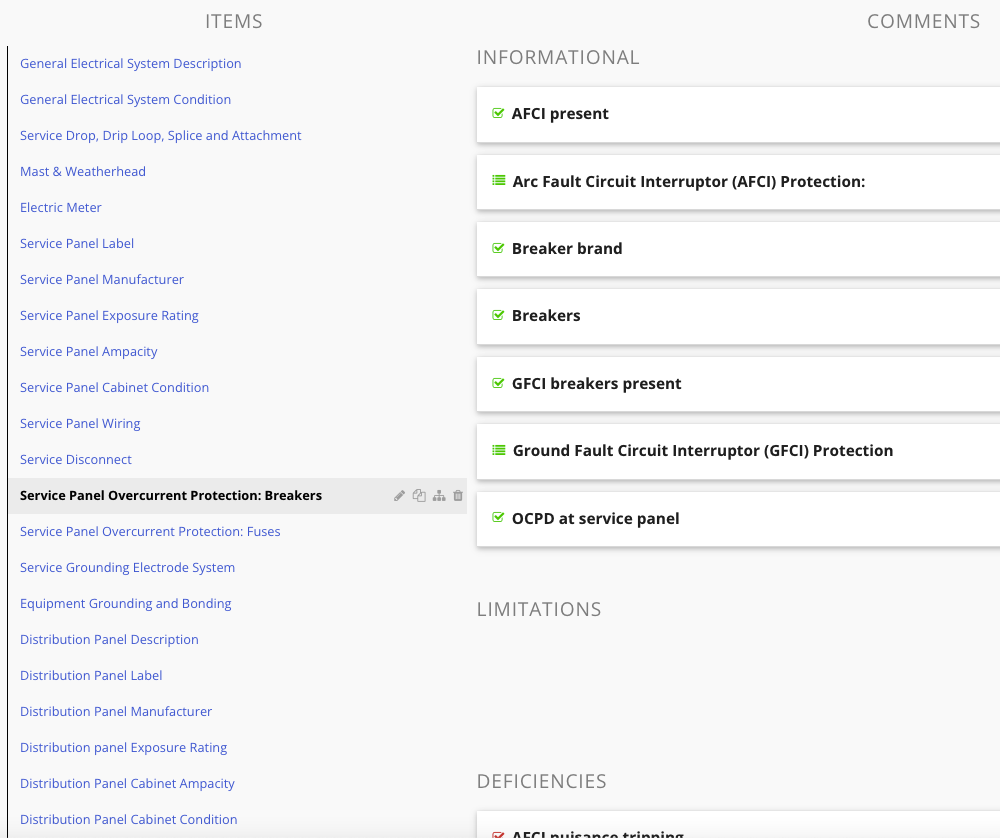The height and width of the screenshot is (838, 1000).
Task: Click the trash delete icon on the selected item
Action: (x=458, y=496)
